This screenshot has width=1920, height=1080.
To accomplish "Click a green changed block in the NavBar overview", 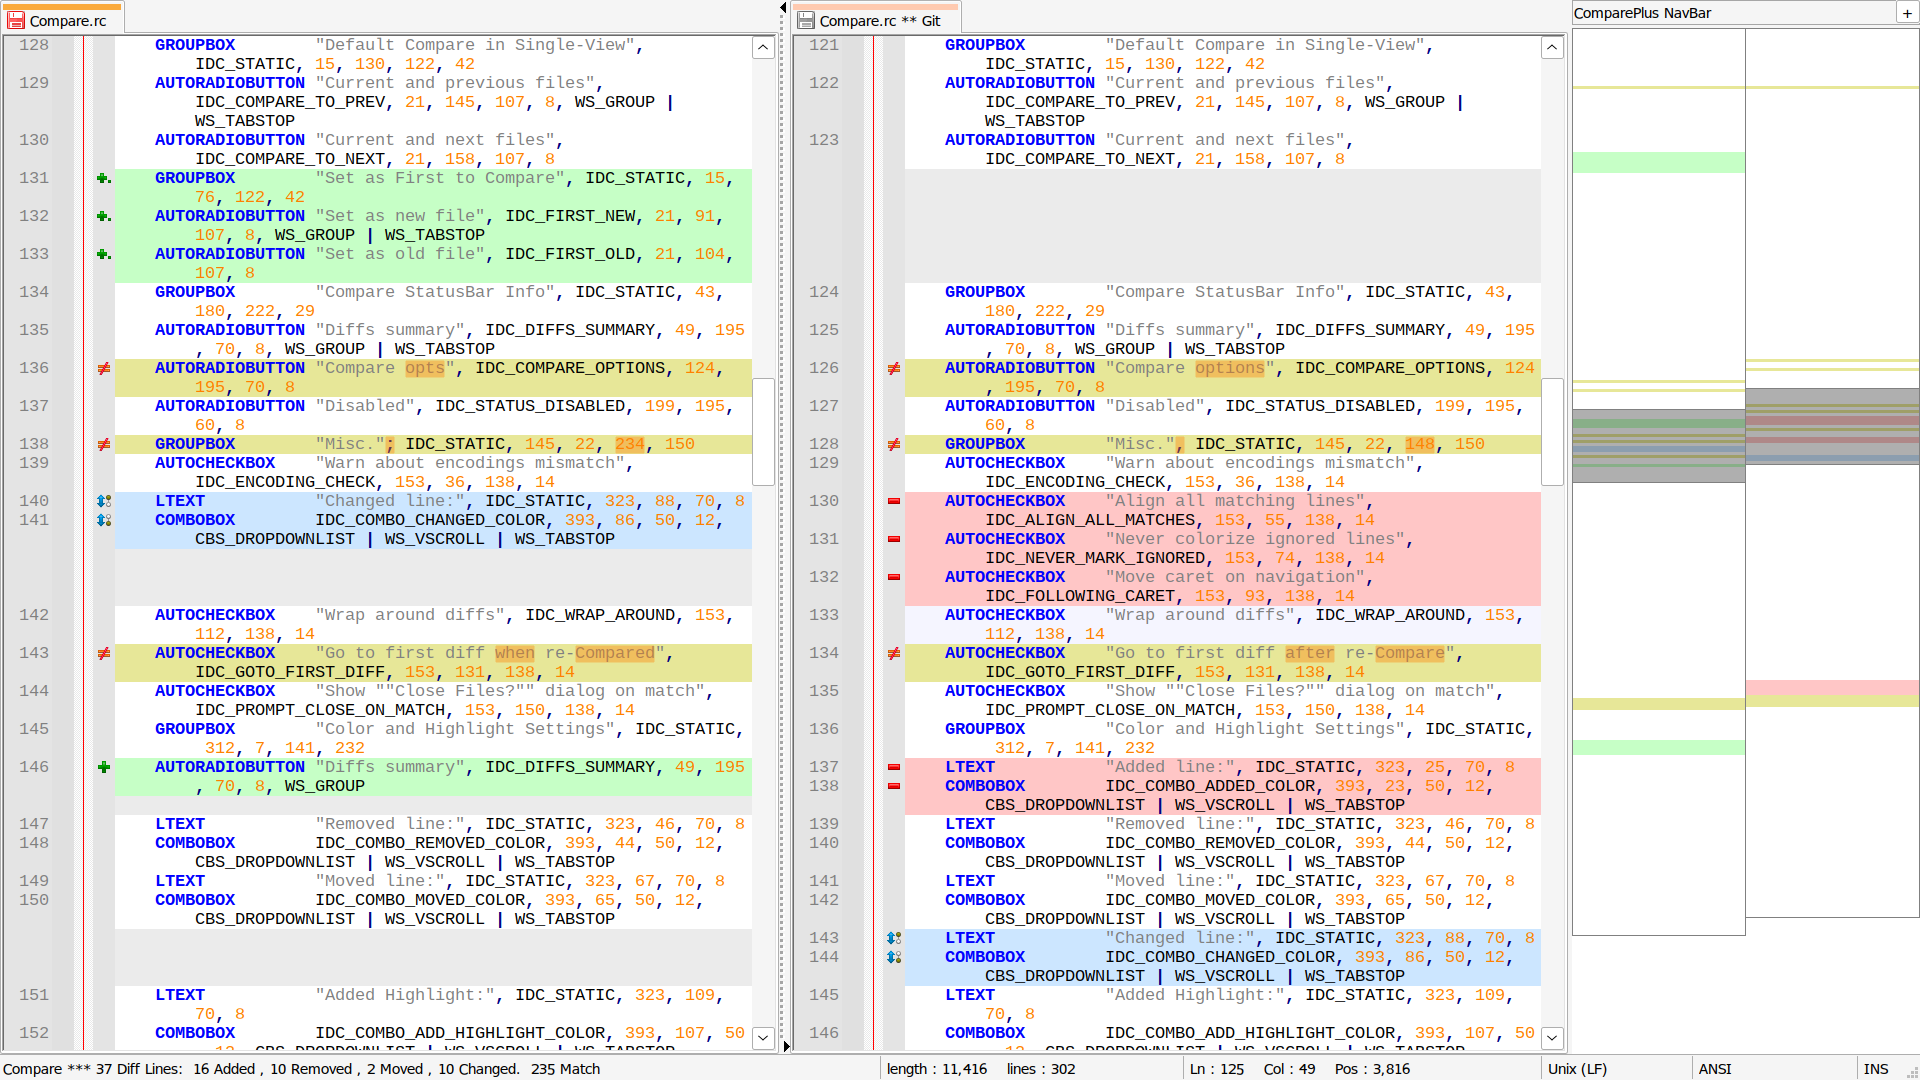I will (x=1658, y=160).
